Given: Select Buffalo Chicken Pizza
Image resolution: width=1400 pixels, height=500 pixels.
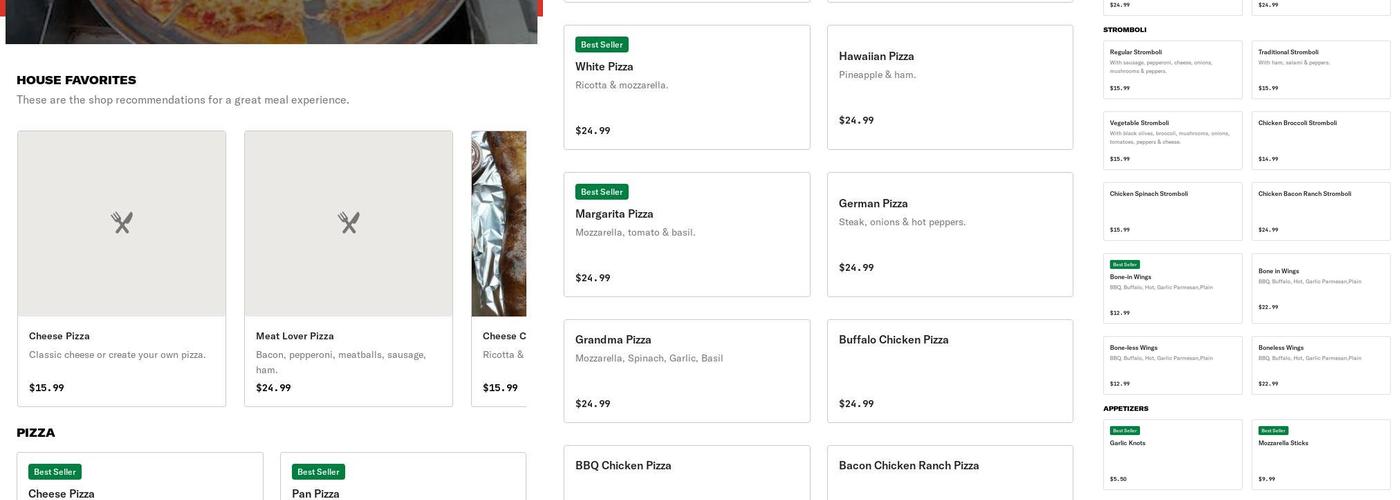Looking at the screenshot, I should pyautogui.click(x=949, y=371).
